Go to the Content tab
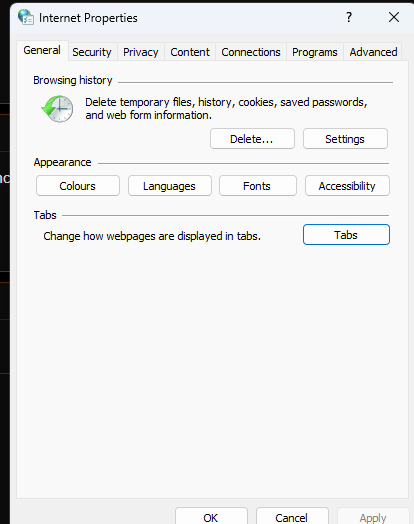The height and width of the screenshot is (524, 414). point(190,52)
